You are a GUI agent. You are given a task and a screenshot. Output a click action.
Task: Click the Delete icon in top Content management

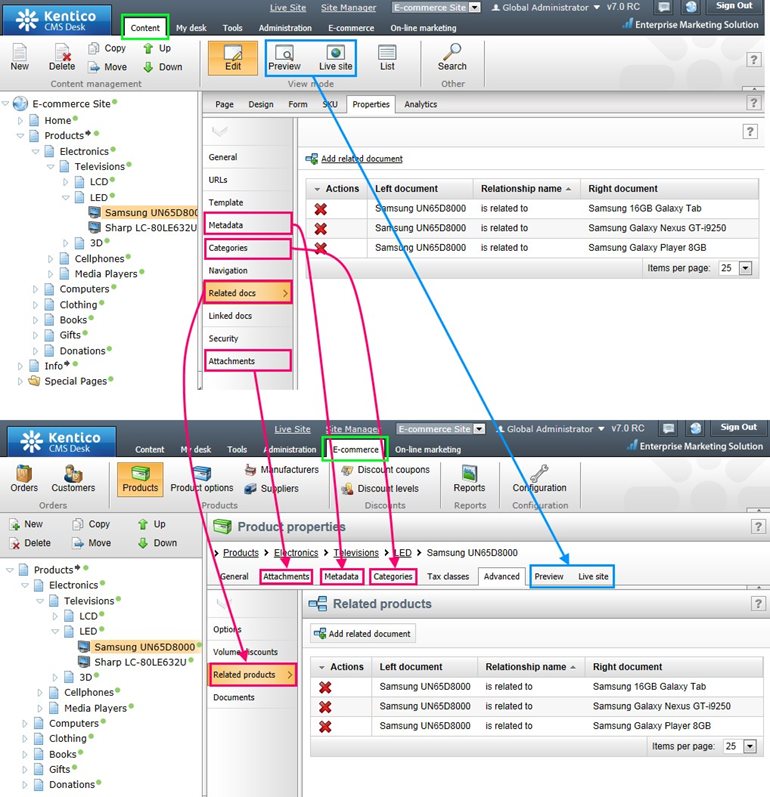[62, 57]
